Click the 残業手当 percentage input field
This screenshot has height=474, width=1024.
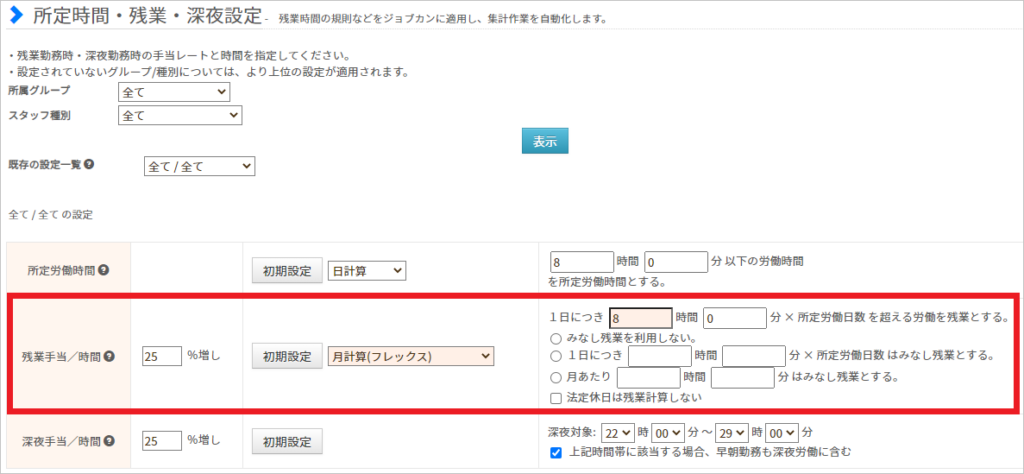161,356
